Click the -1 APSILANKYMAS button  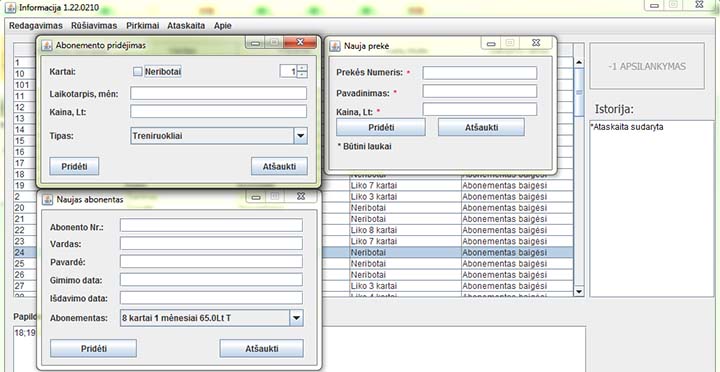(647, 66)
